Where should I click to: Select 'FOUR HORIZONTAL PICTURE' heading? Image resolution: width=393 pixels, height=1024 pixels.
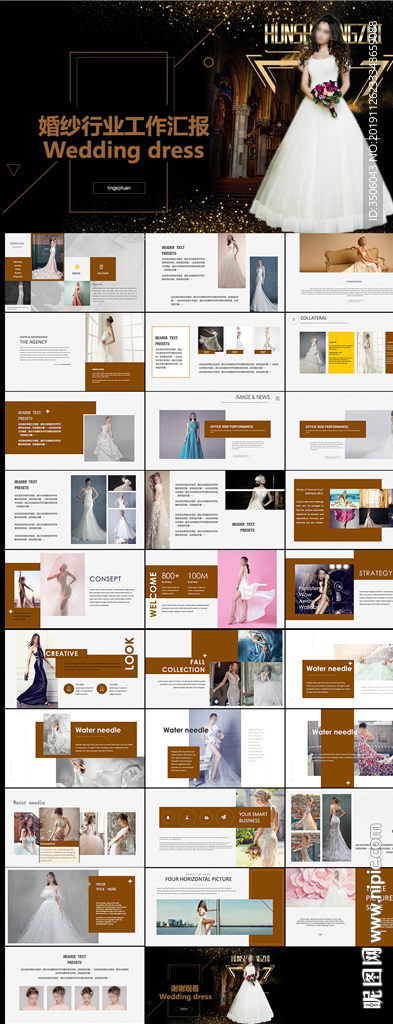(x=199, y=879)
